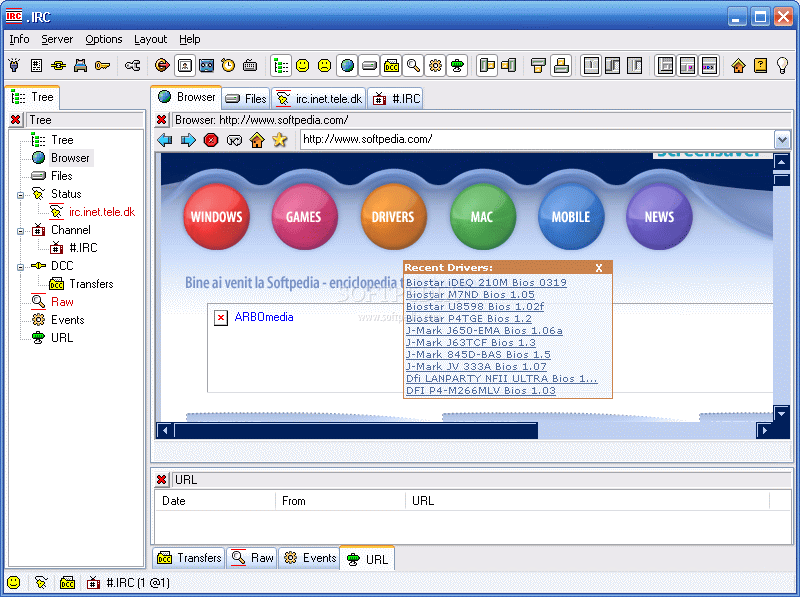Viewport: 800px width, 597px height.
Task: Click the home icon in main toolbar
Action: (x=738, y=65)
